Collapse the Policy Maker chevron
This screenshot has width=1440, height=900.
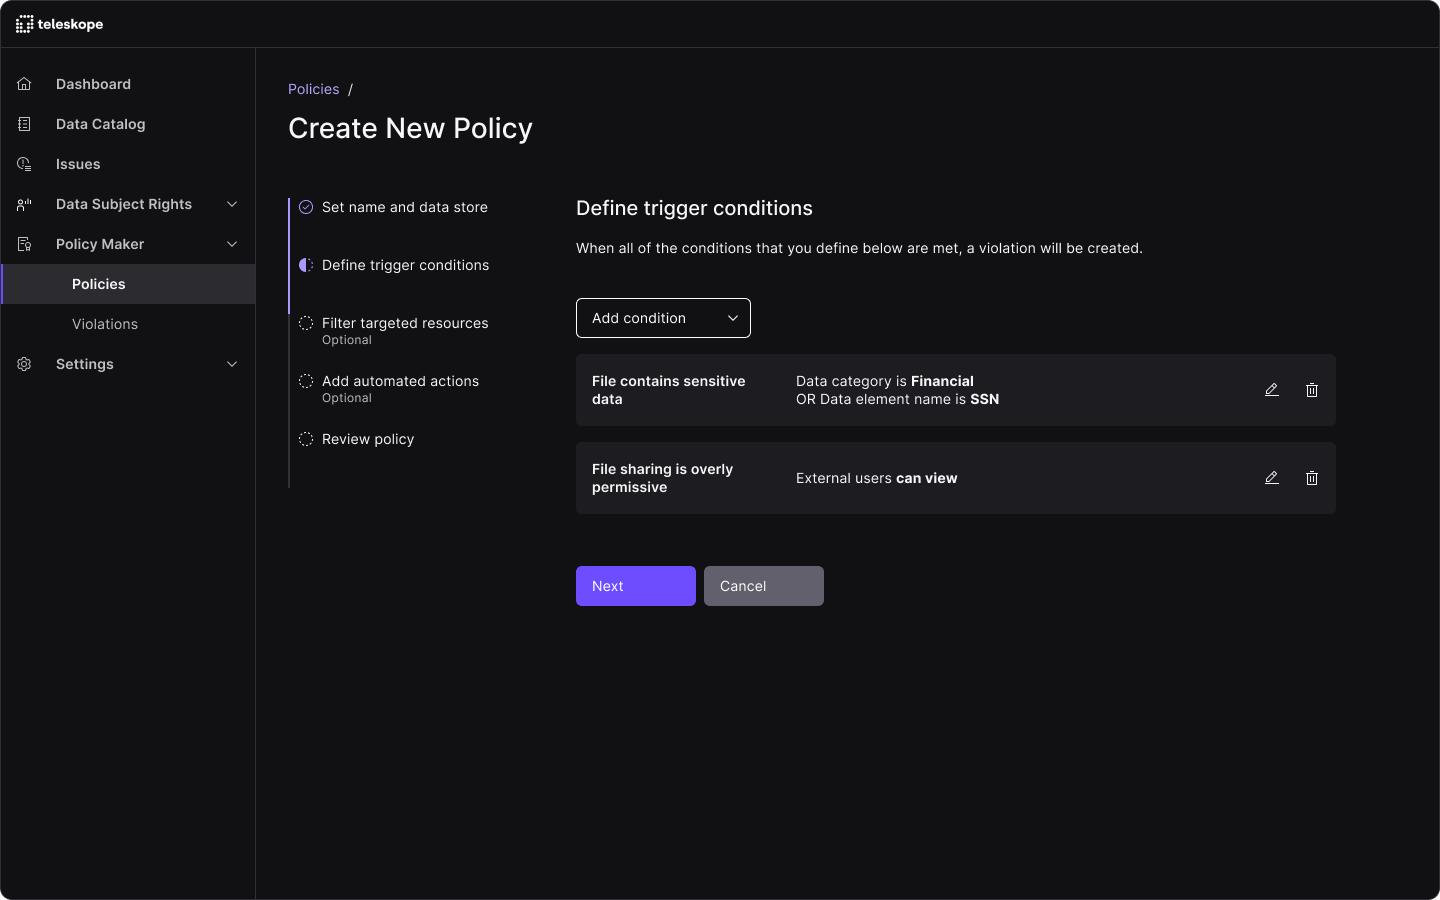232,244
